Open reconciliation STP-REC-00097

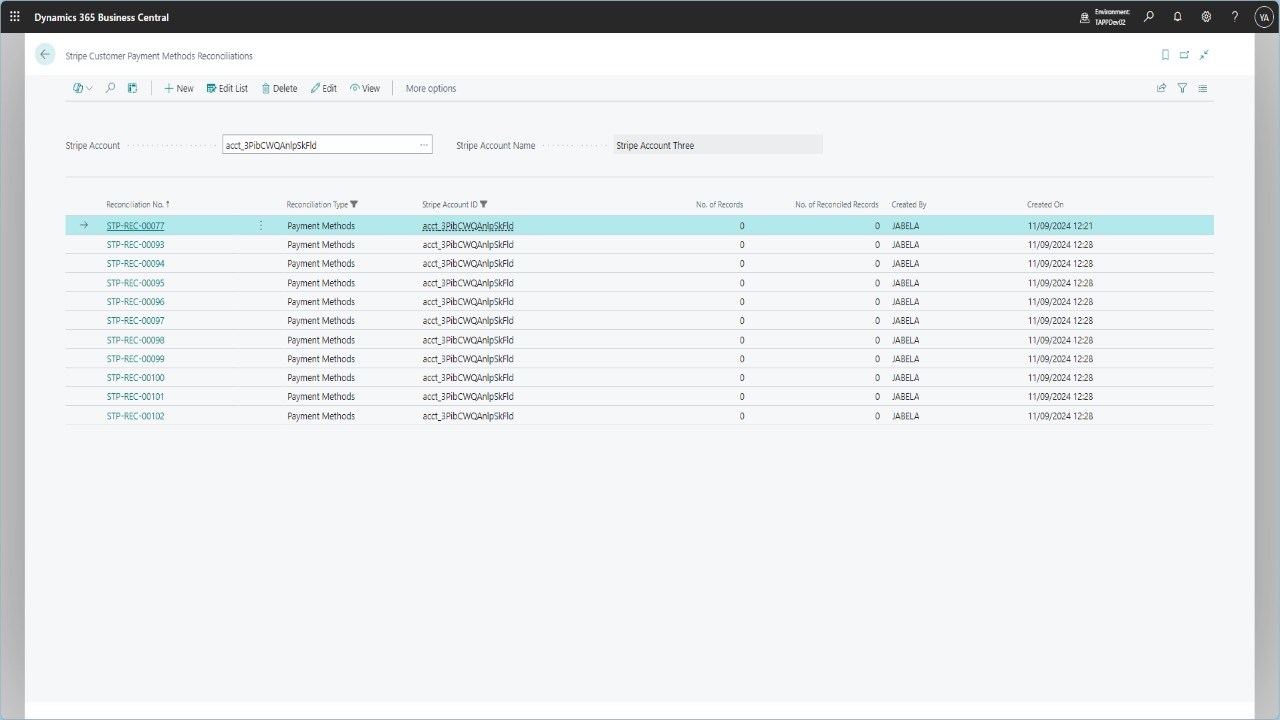tap(135, 320)
